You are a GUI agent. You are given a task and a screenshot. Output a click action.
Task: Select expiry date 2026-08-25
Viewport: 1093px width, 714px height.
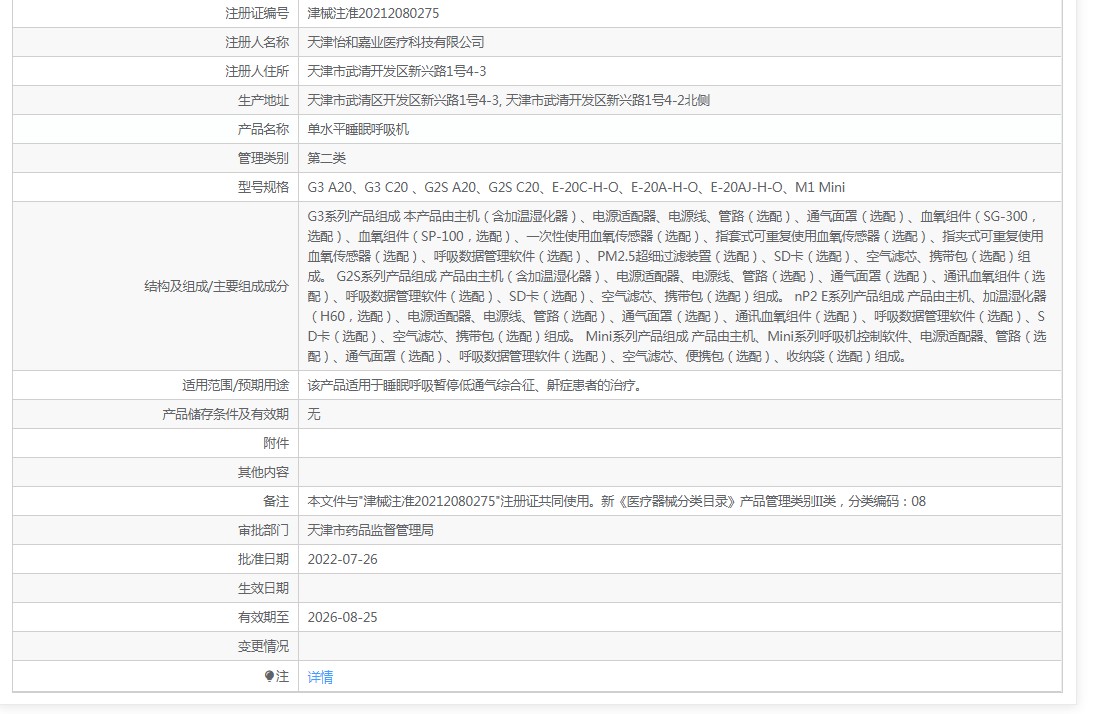(342, 618)
